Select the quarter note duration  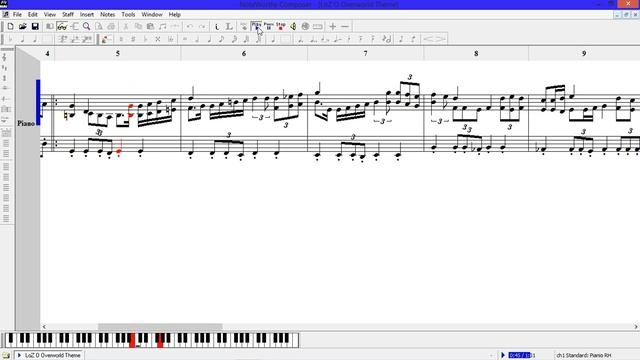point(209,39)
